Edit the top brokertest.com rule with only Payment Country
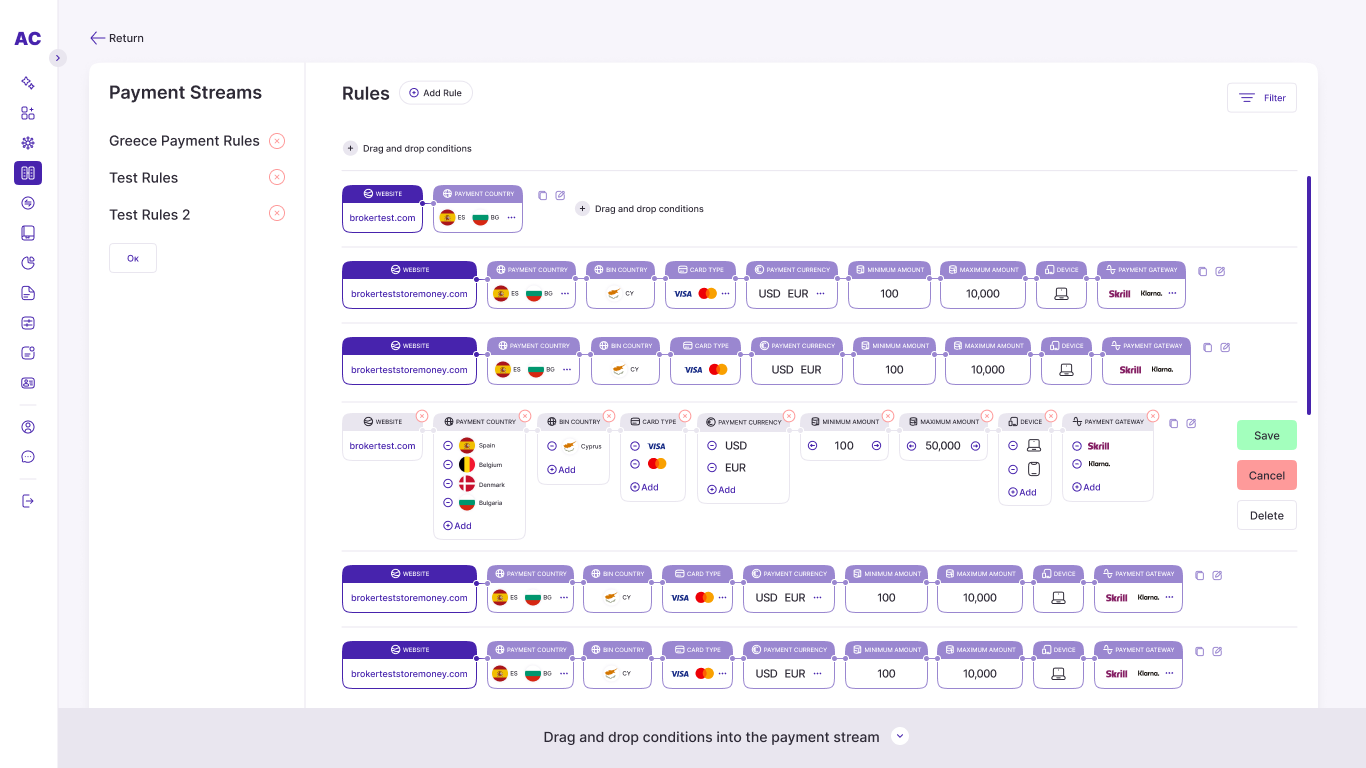This screenshot has height=768, width=1366. tap(560, 195)
